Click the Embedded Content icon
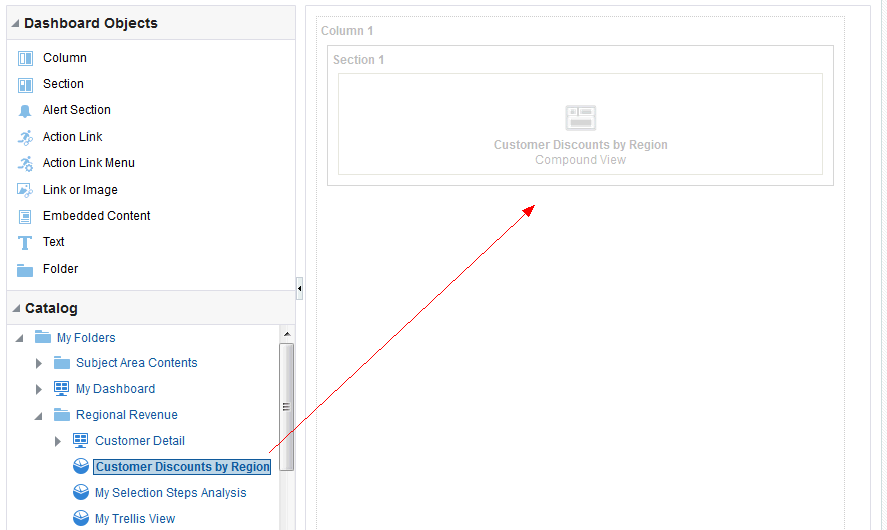887x530 pixels. pos(25,217)
